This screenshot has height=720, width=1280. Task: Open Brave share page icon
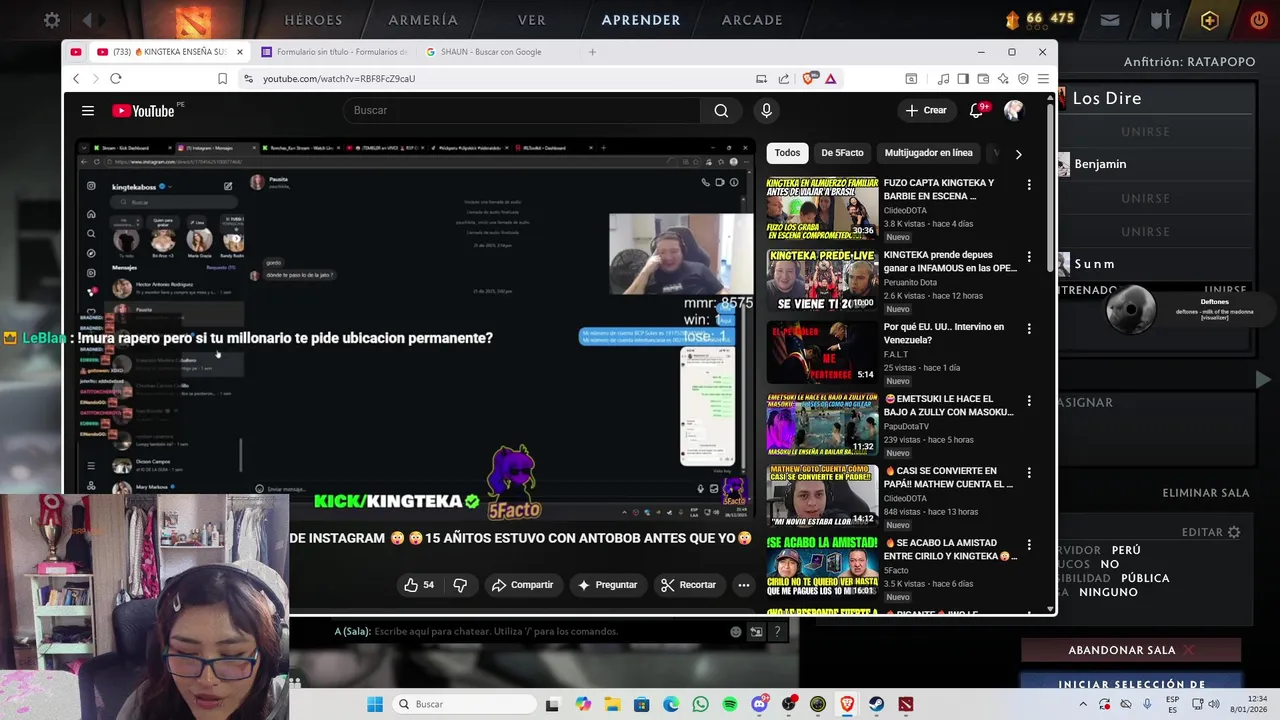[x=784, y=78]
